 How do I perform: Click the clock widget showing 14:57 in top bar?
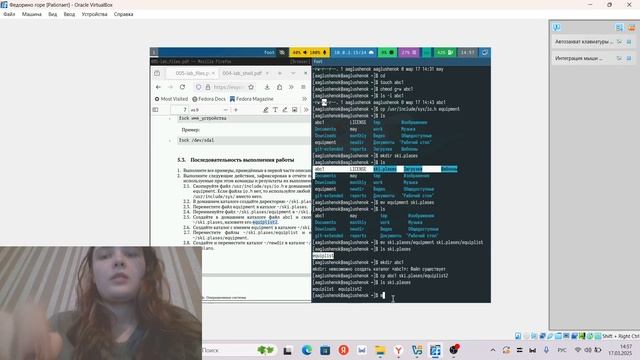tap(467, 52)
